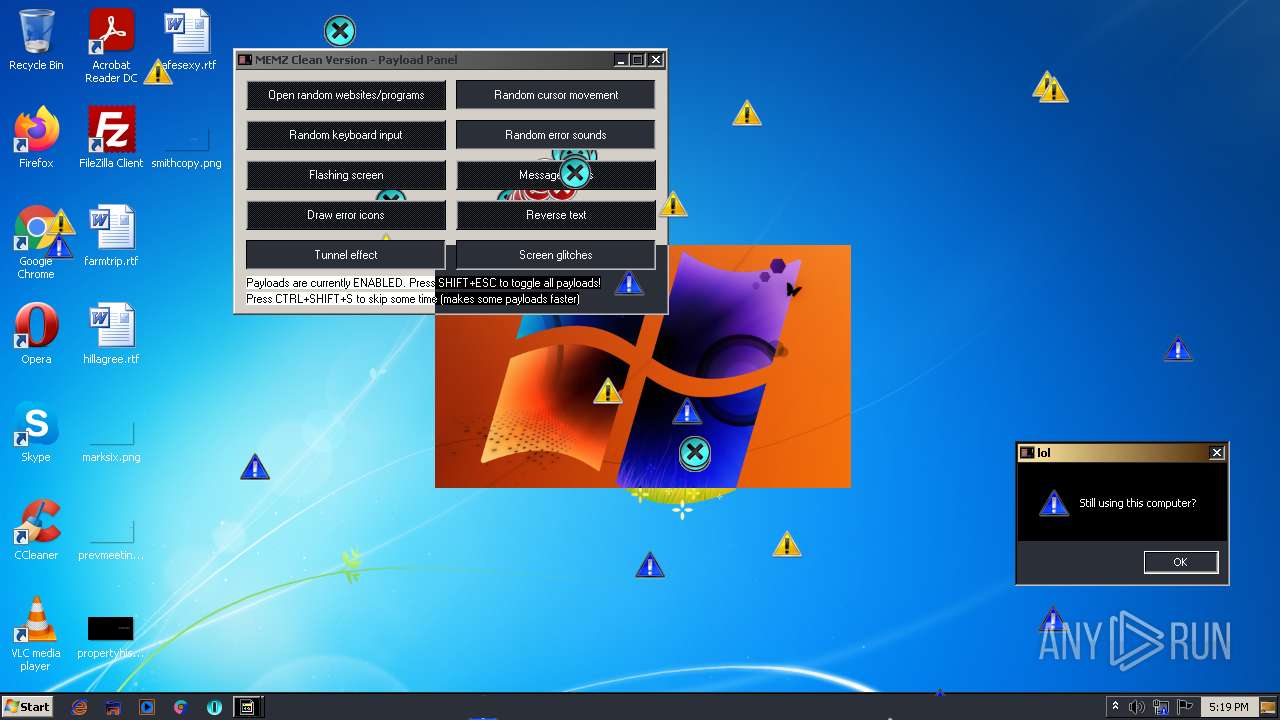
Task: Click the MEMZ Payload Panel title bar
Action: coord(425,60)
